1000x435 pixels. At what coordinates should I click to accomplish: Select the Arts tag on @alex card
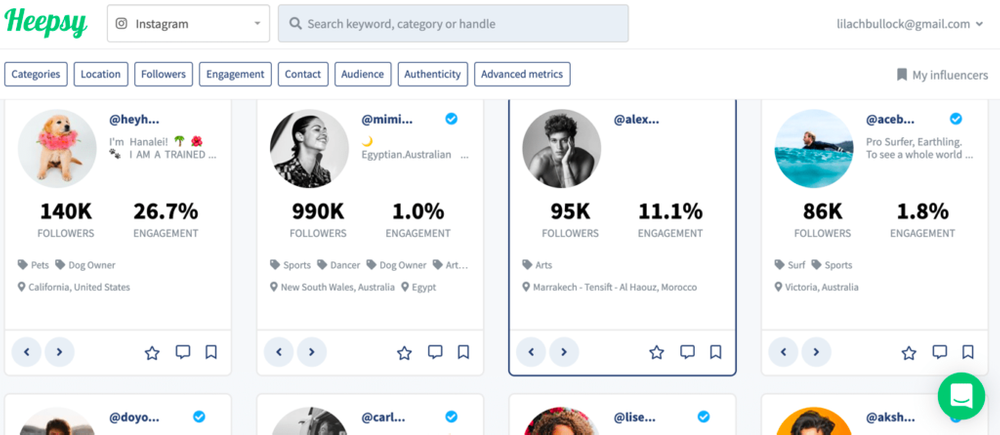tap(537, 265)
